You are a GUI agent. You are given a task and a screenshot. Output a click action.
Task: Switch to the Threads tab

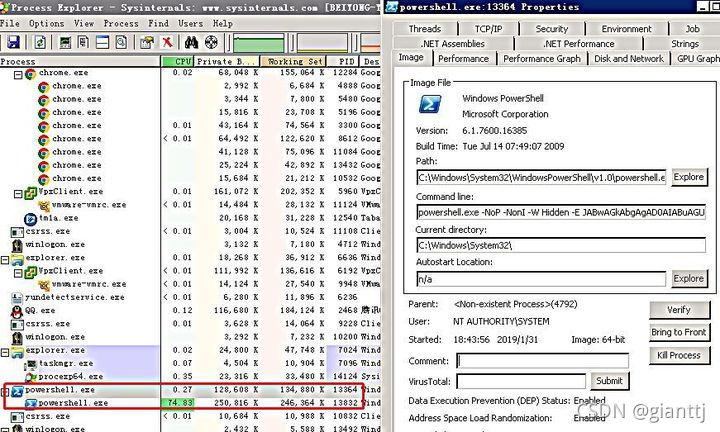tap(425, 29)
